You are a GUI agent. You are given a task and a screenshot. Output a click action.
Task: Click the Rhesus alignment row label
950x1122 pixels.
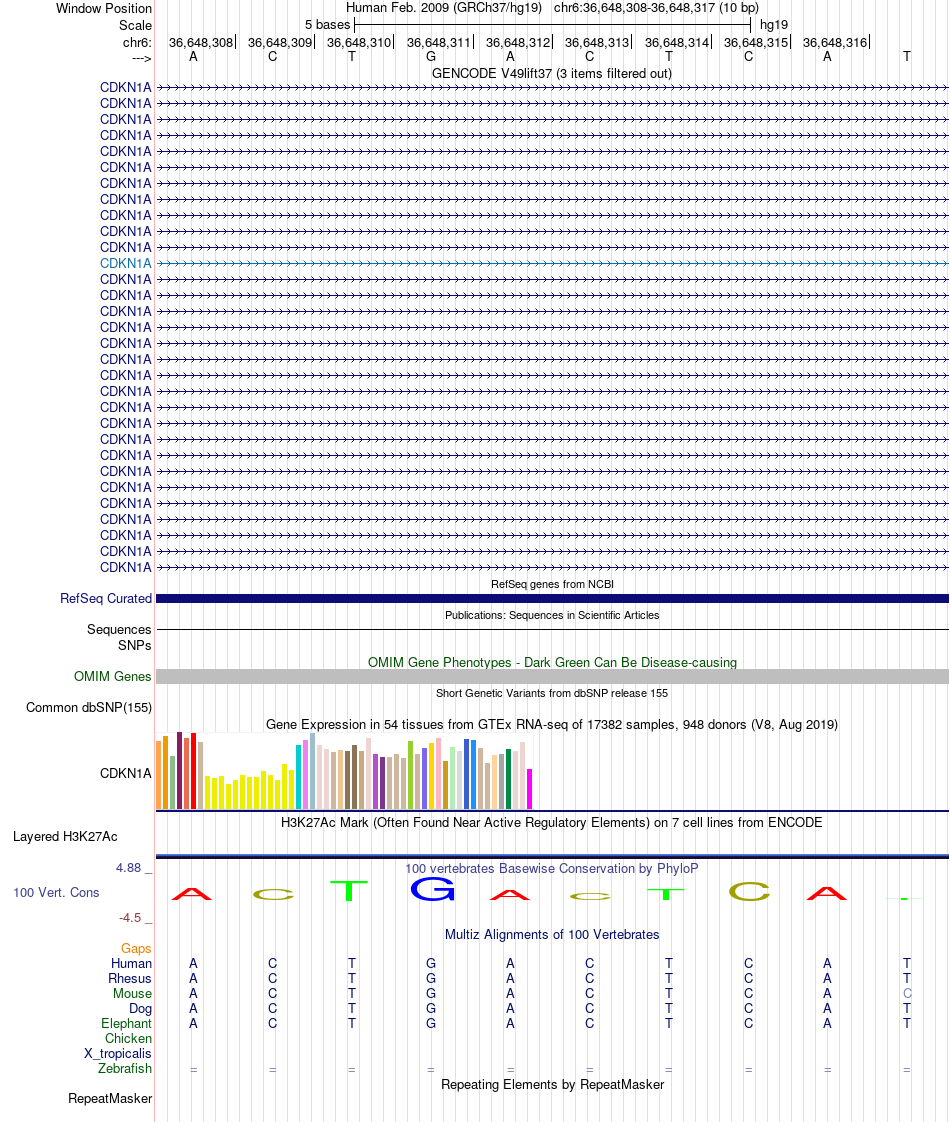[x=129, y=978]
